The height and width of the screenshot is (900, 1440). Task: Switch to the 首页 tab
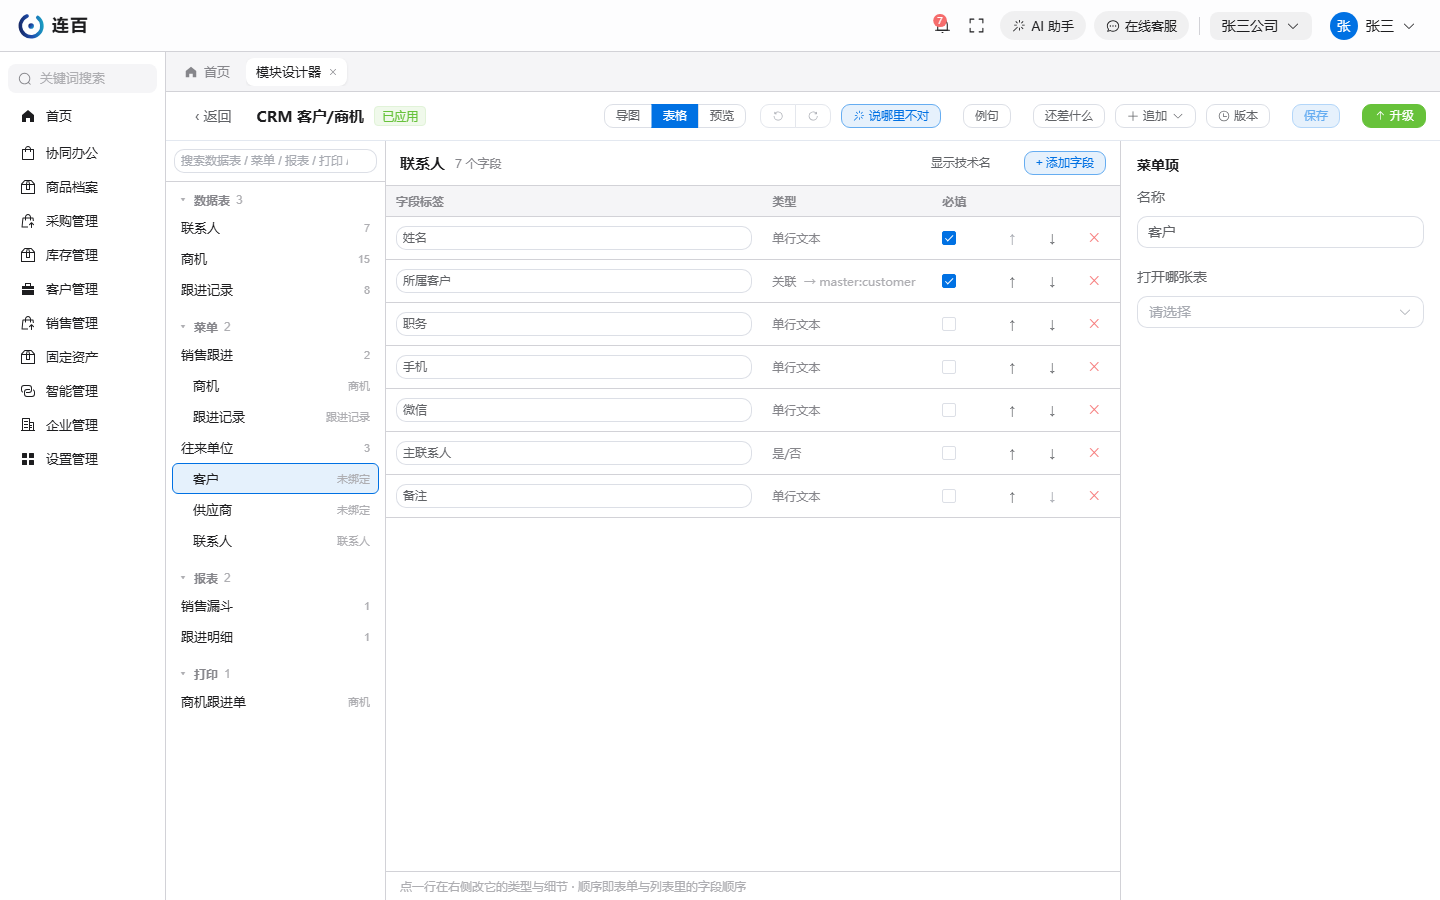tap(208, 72)
